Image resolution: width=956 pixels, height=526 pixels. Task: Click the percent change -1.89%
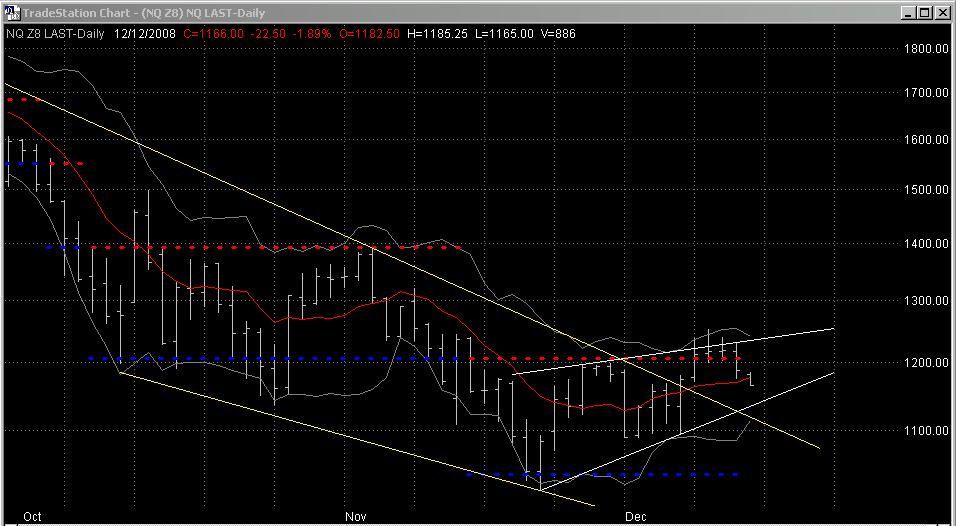[x=312, y=34]
